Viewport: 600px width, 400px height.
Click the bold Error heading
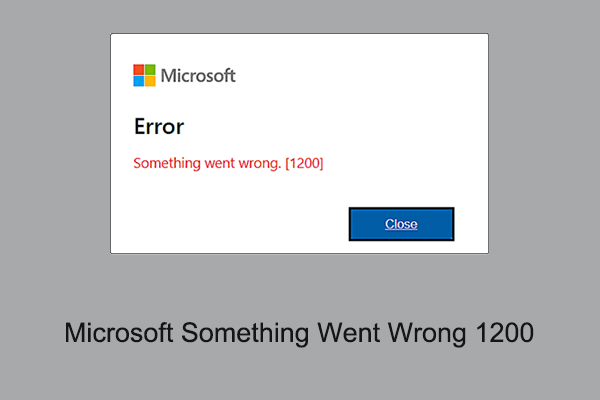(x=159, y=127)
